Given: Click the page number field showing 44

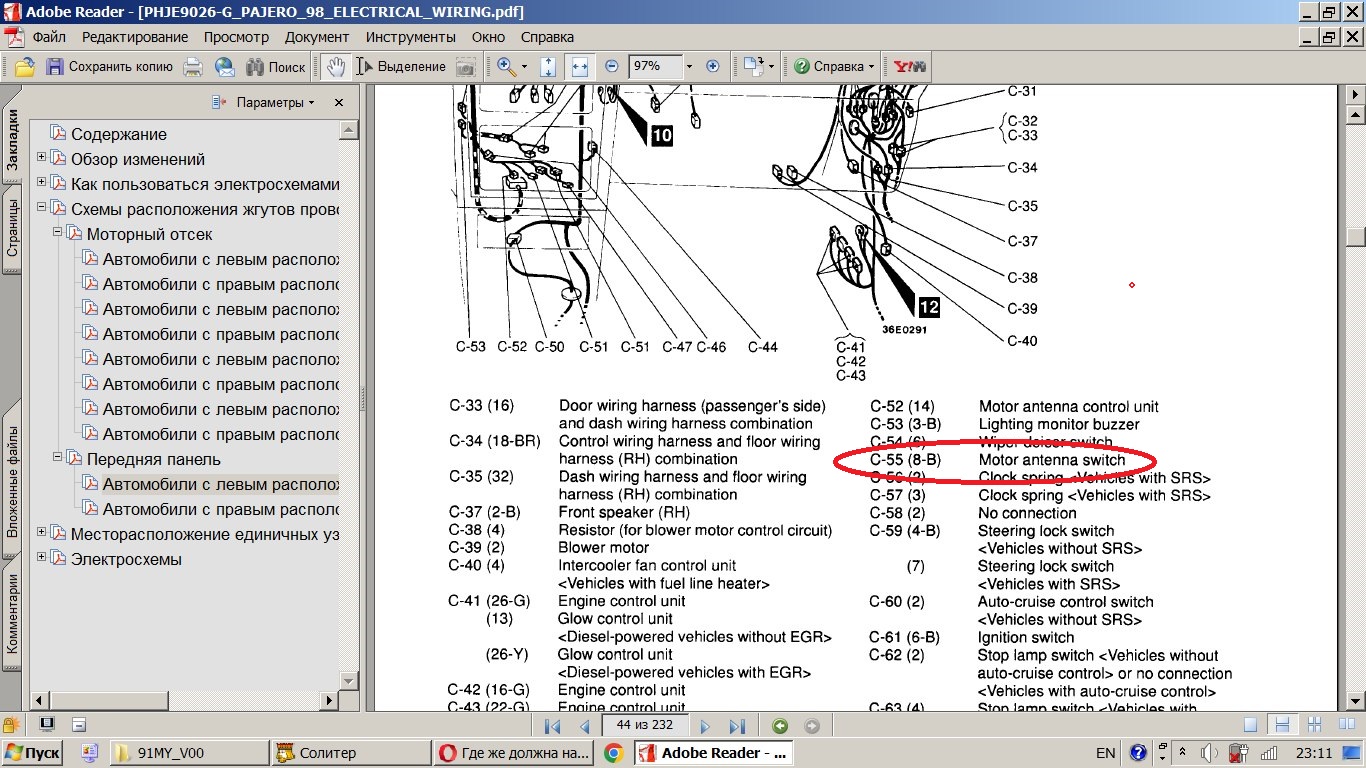Looking at the screenshot, I should click(x=644, y=725).
